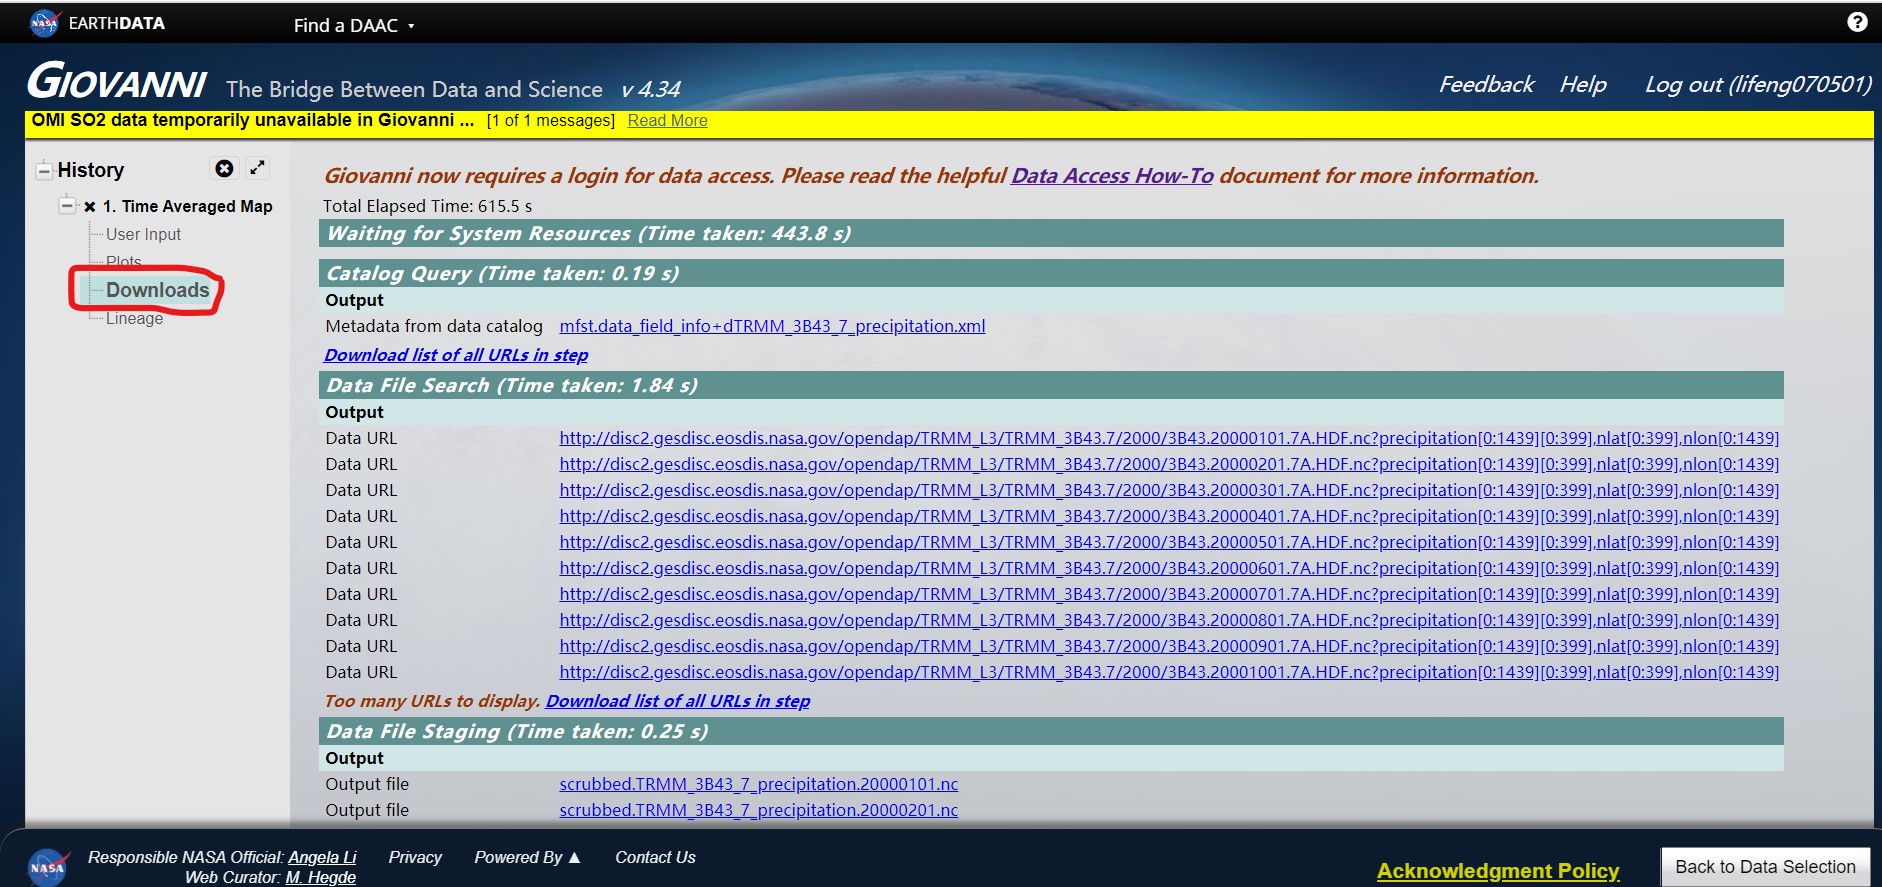Click the Waiting for System Resources header
The width and height of the screenshot is (1882, 887).
click(1051, 233)
